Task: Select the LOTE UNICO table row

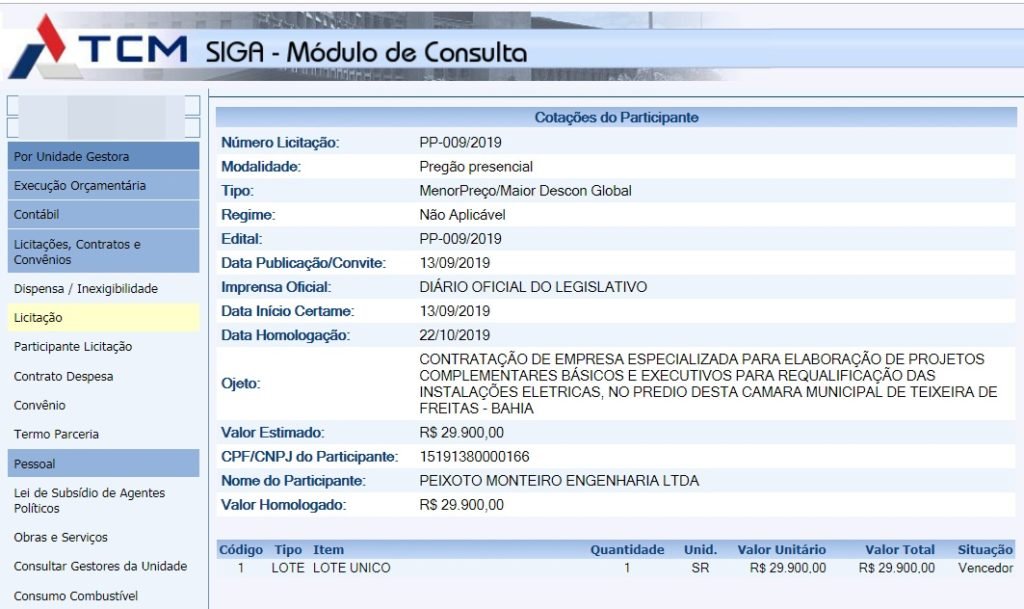Action: point(351,568)
